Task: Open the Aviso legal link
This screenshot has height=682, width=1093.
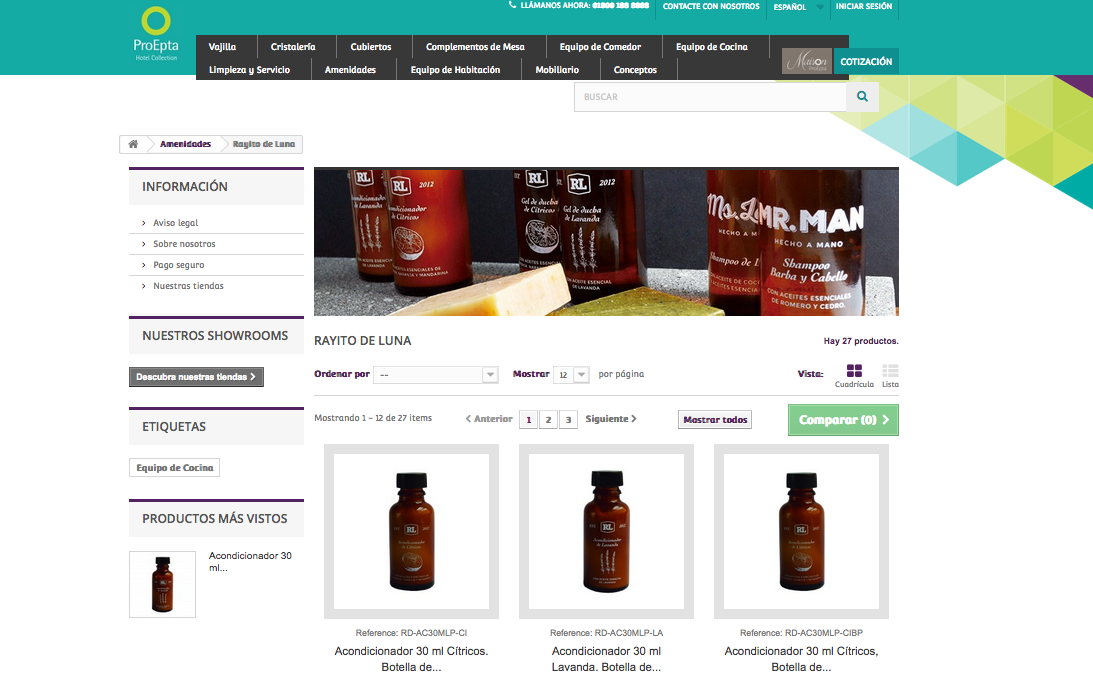Action: [176, 223]
